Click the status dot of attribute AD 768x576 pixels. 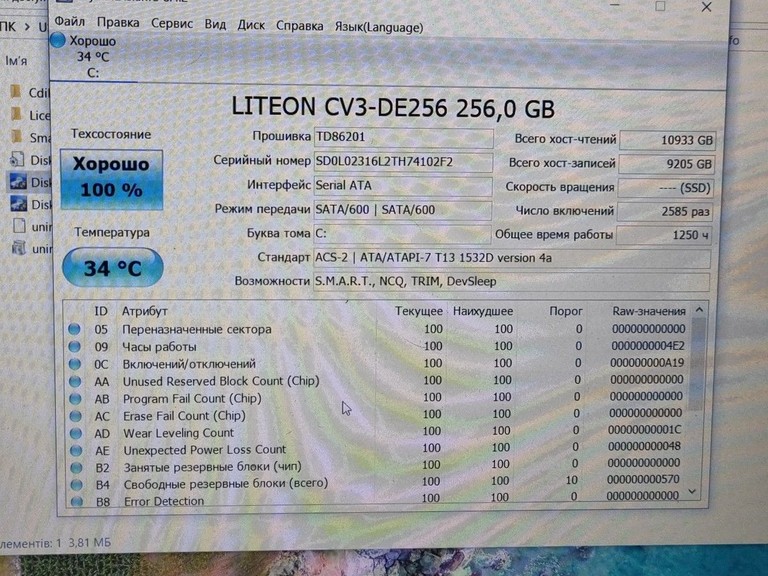pyautogui.click(x=76, y=433)
